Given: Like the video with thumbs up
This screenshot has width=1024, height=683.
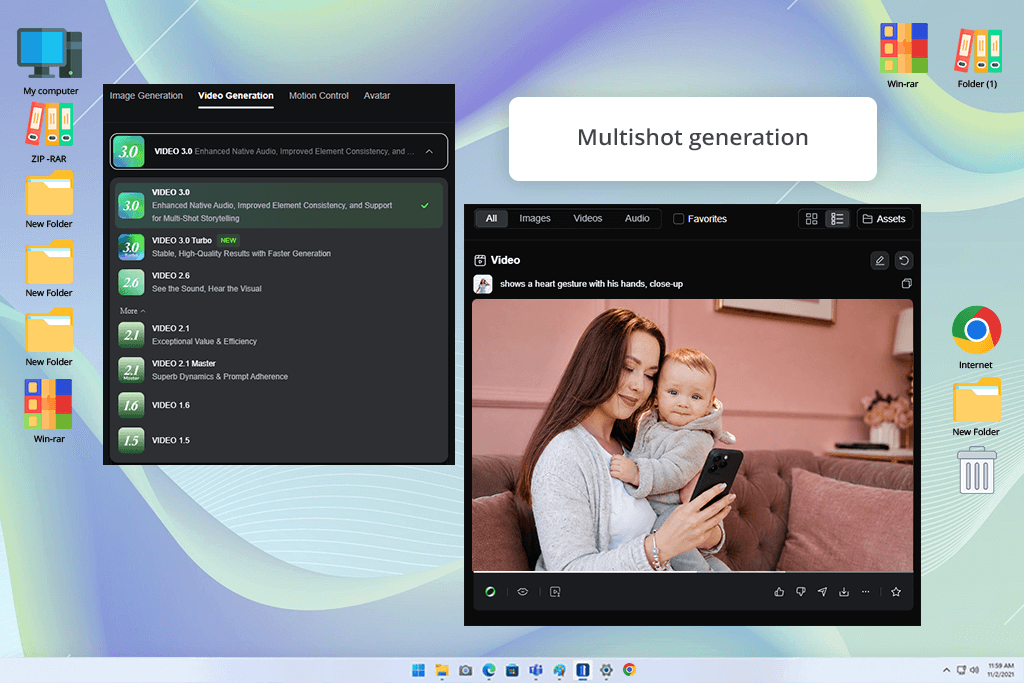Looking at the screenshot, I should pos(779,592).
